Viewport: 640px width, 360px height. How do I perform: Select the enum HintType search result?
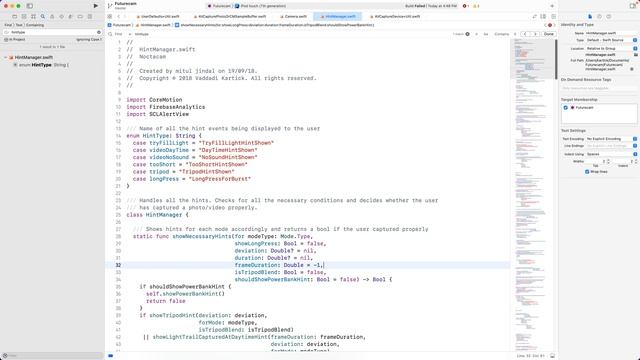[x=44, y=65]
